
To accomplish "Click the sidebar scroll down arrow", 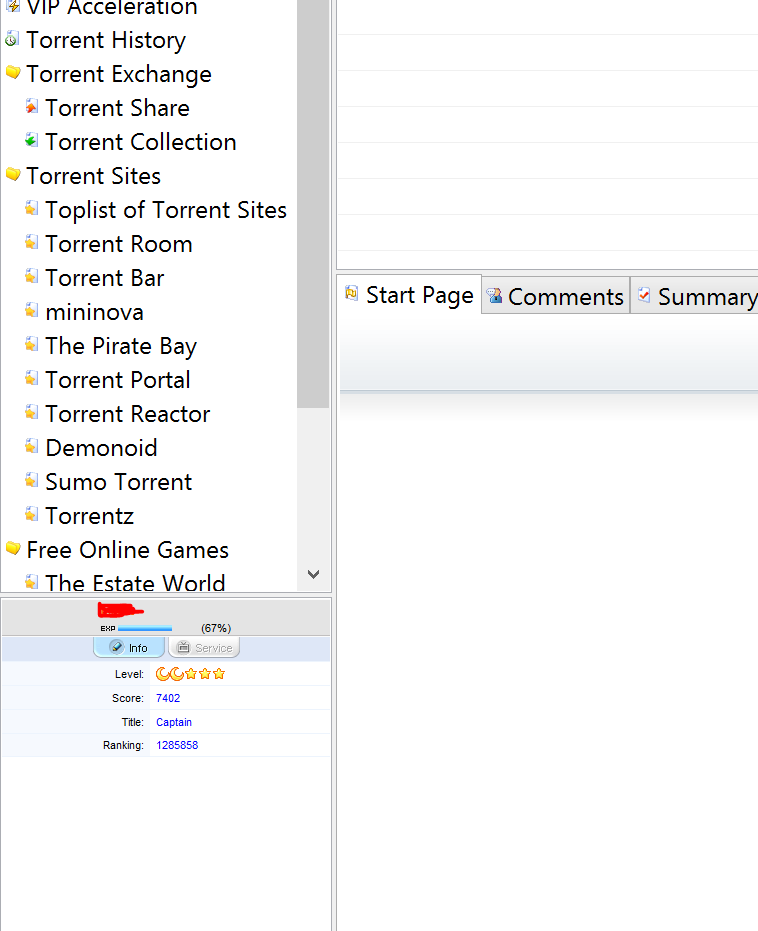I will (313, 574).
